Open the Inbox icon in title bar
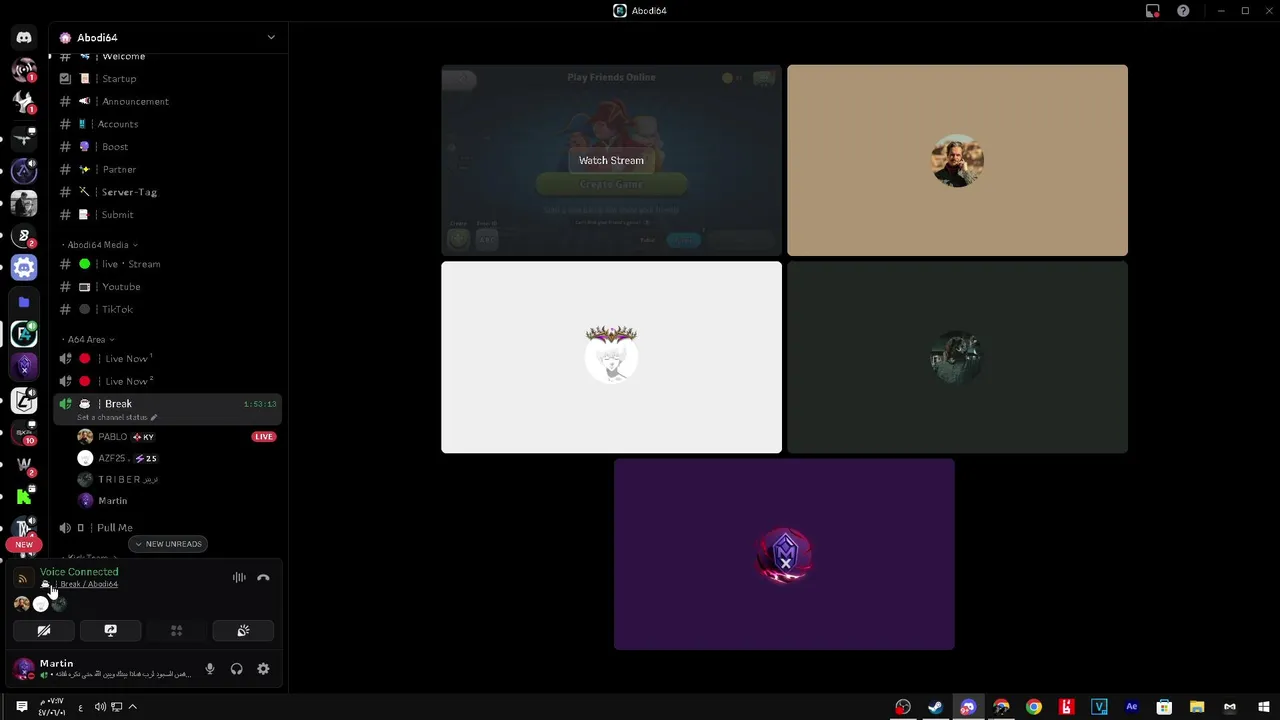1280x720 pixels. (1153, 11)
